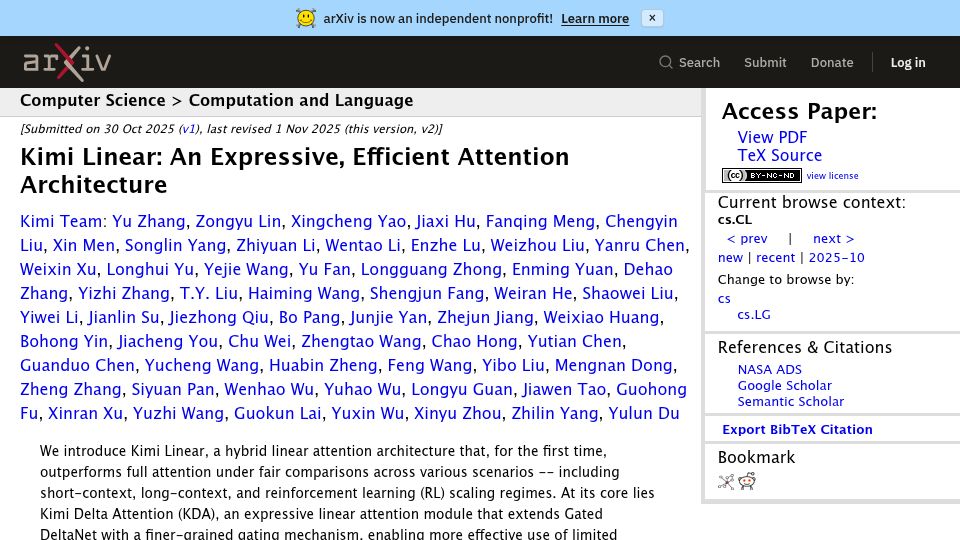Open author Guokun Lai

(277, 413)
